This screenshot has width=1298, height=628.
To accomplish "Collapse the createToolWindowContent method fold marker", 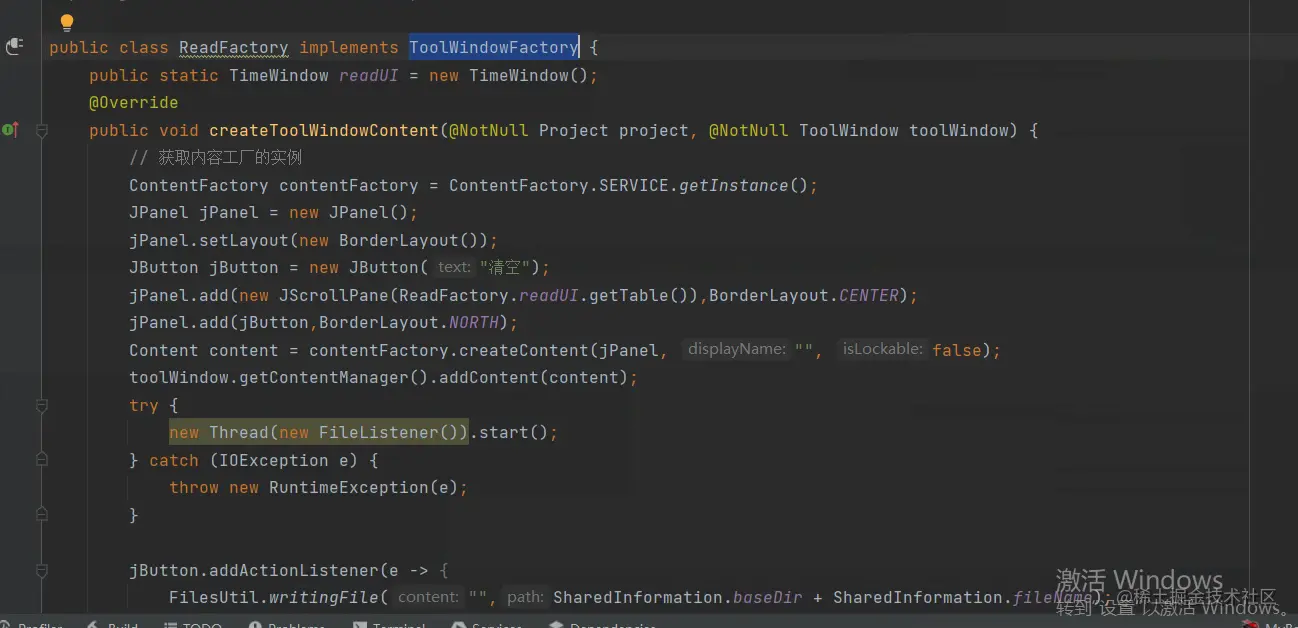I will pyautogui.click(x=42, y=130).
